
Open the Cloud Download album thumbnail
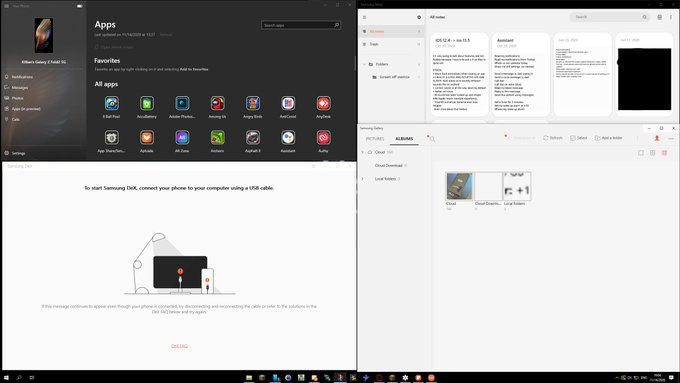[x=488, y=186]
